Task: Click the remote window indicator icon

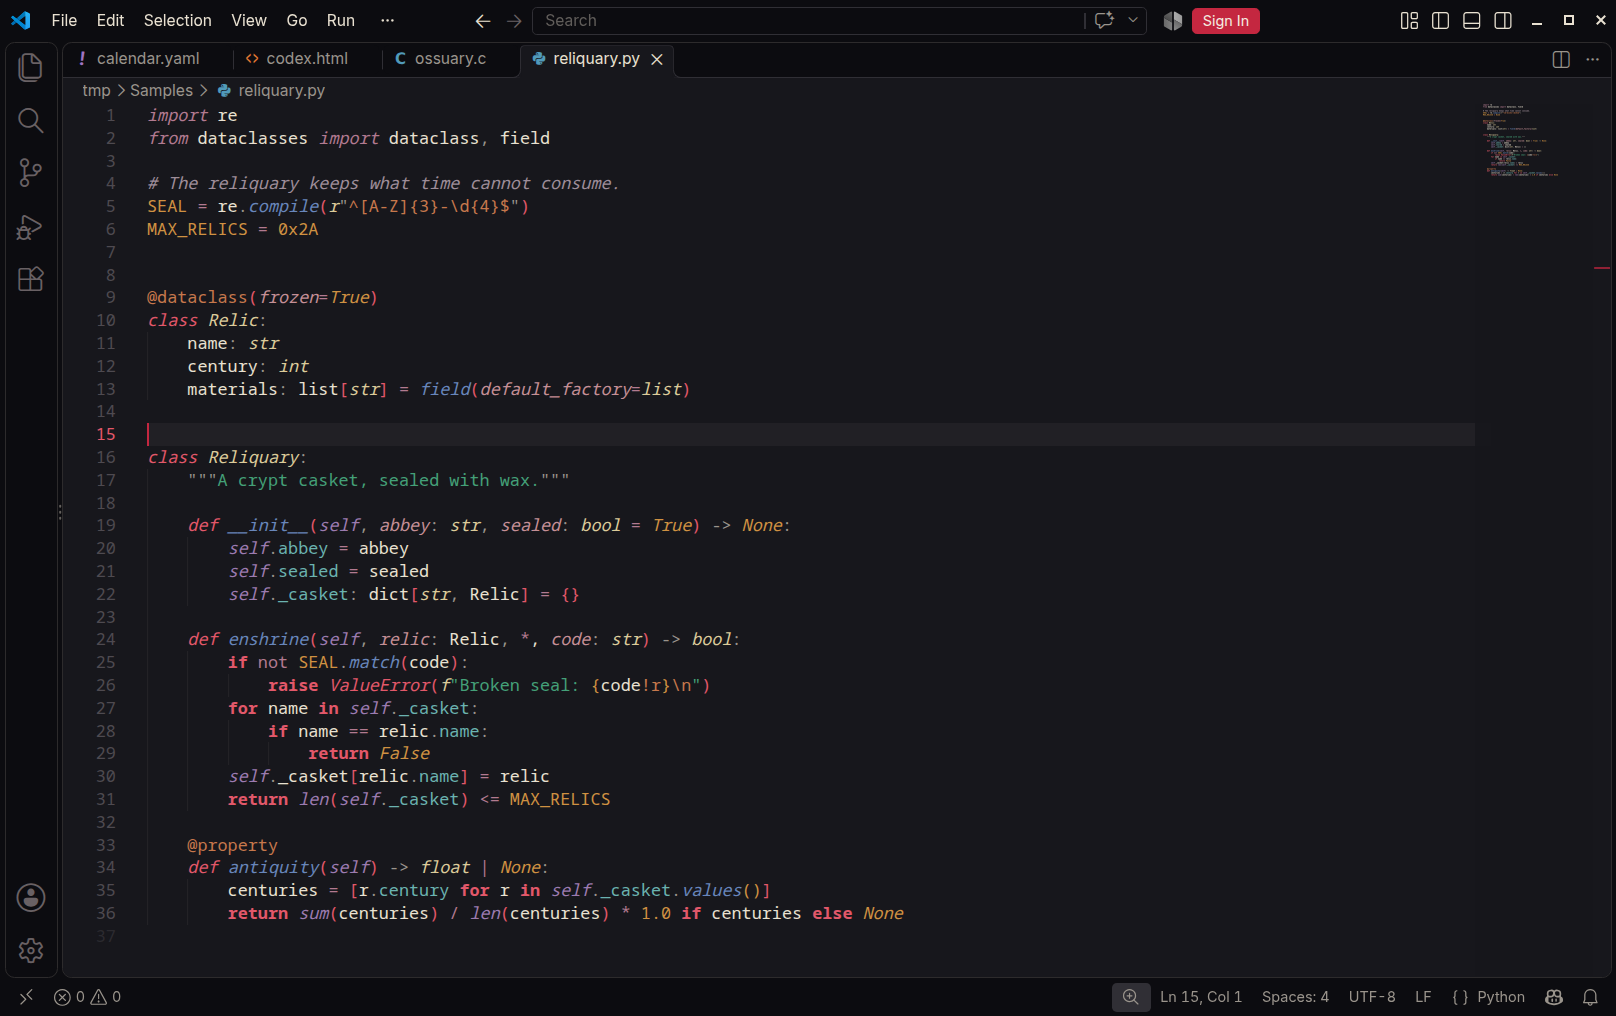Action: tap(26, 997)
